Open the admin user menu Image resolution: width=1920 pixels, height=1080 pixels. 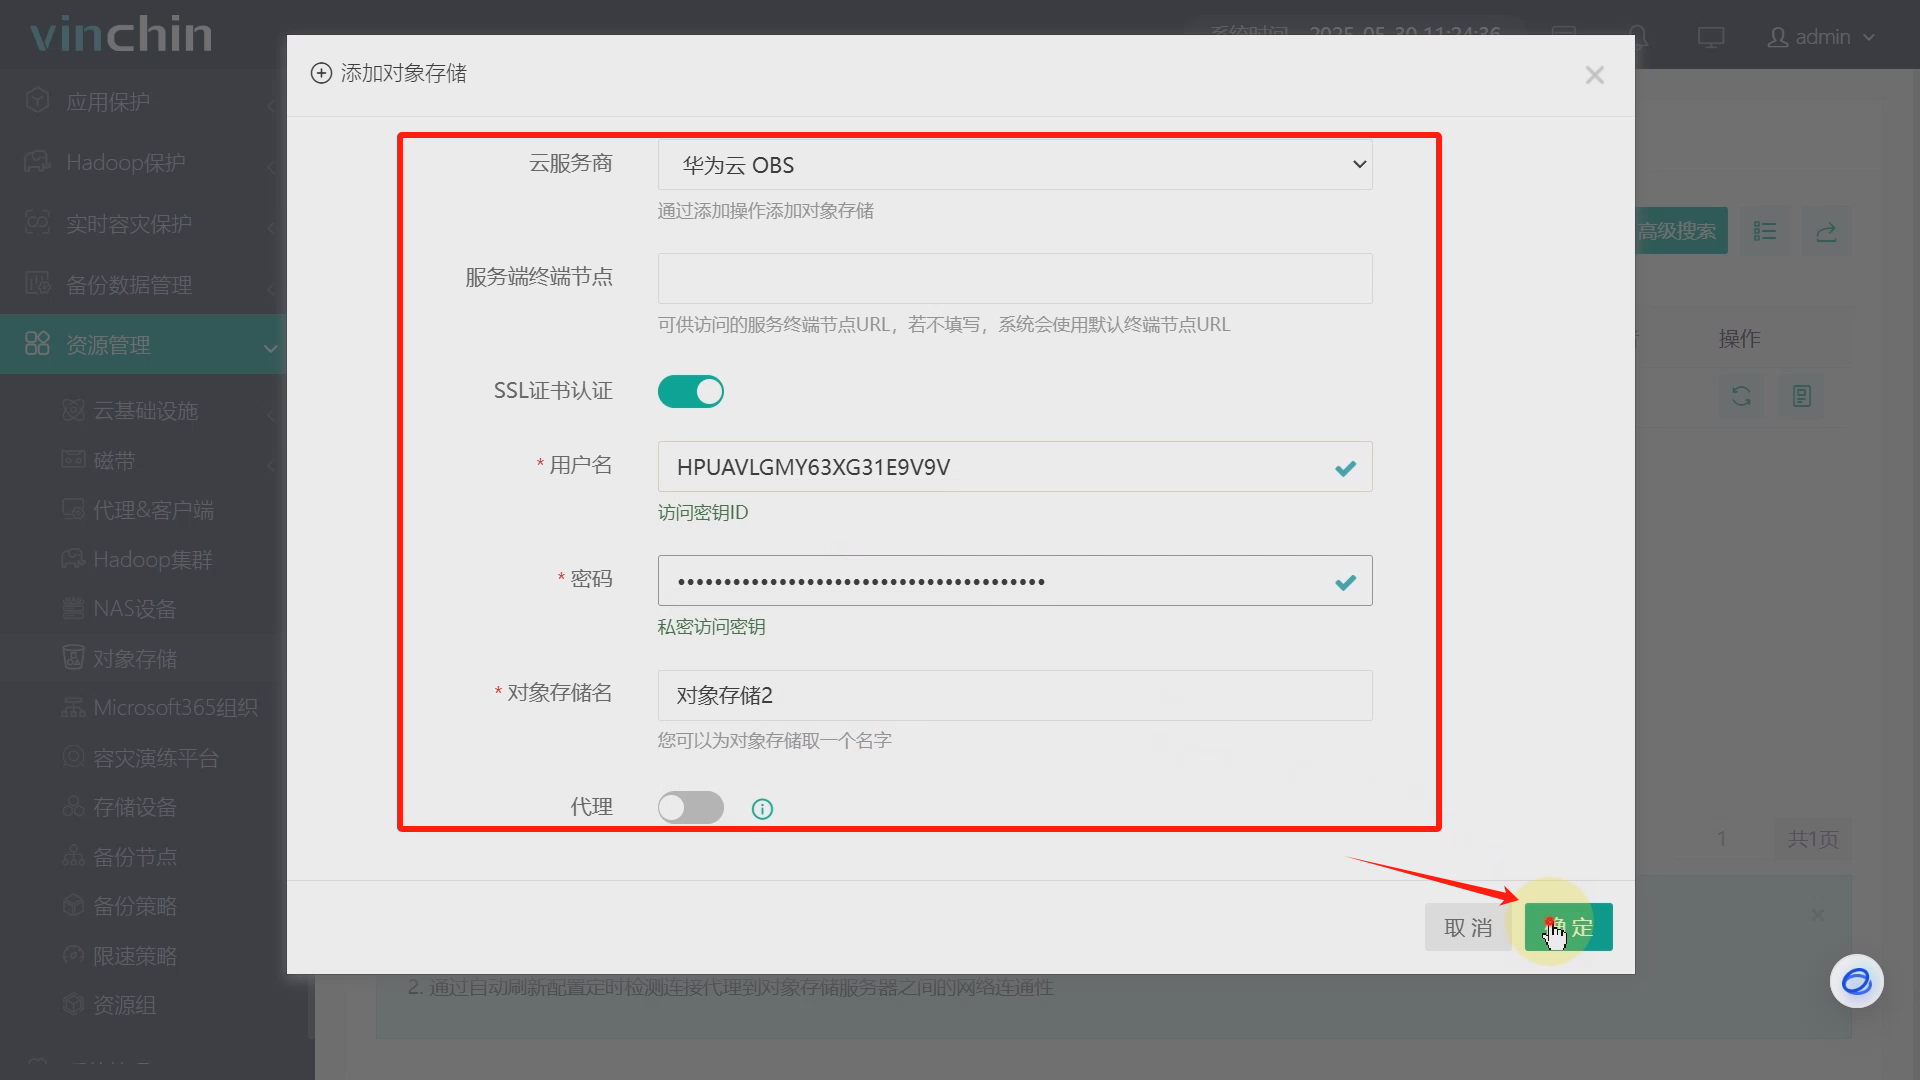[1821, 37]
